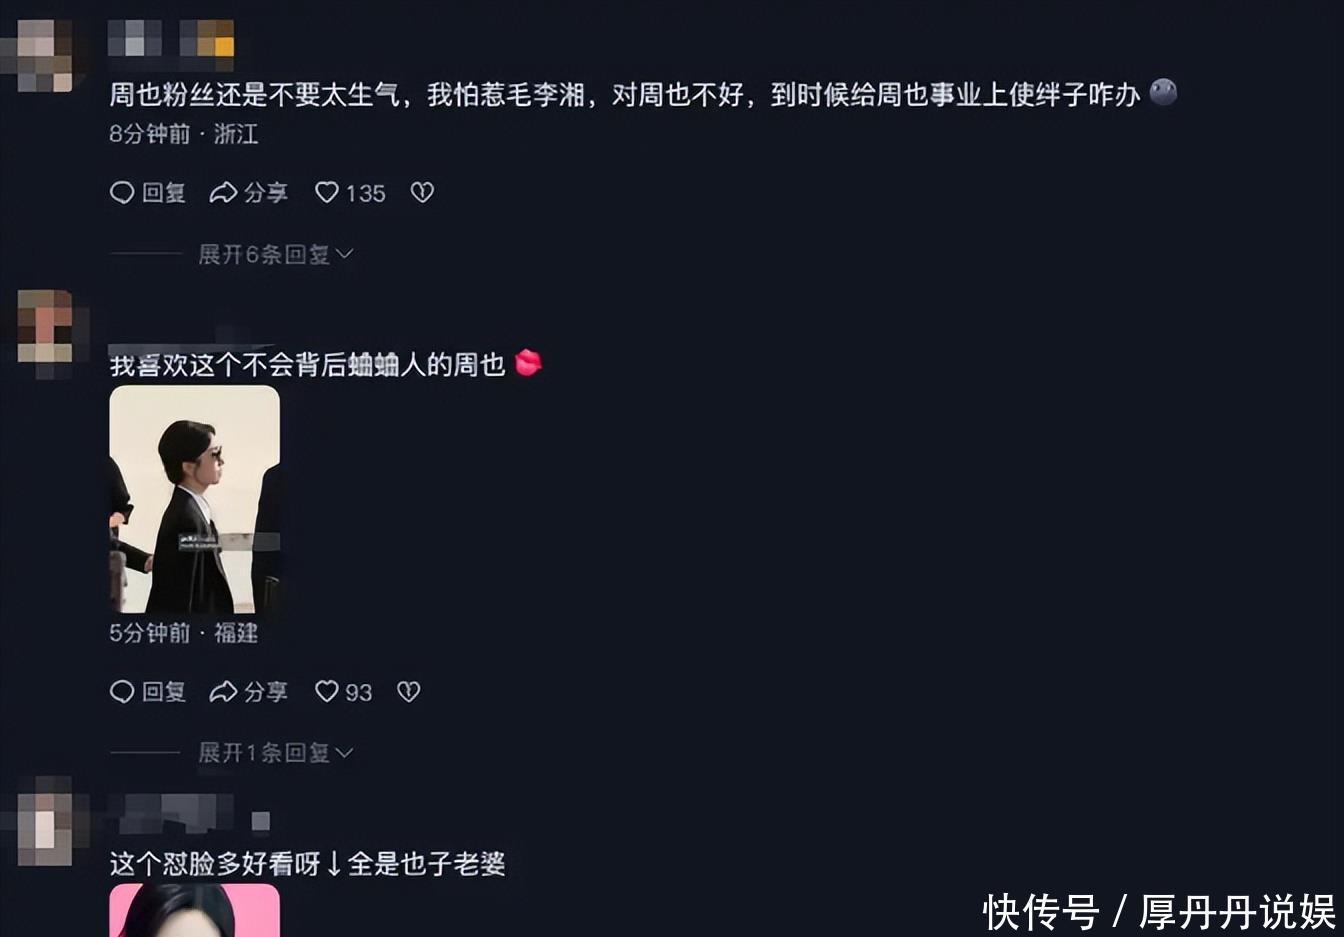This screenshot has width=1344, height=937.
Task: Click the chevron next to 展开6条回复
Action: 344,254
